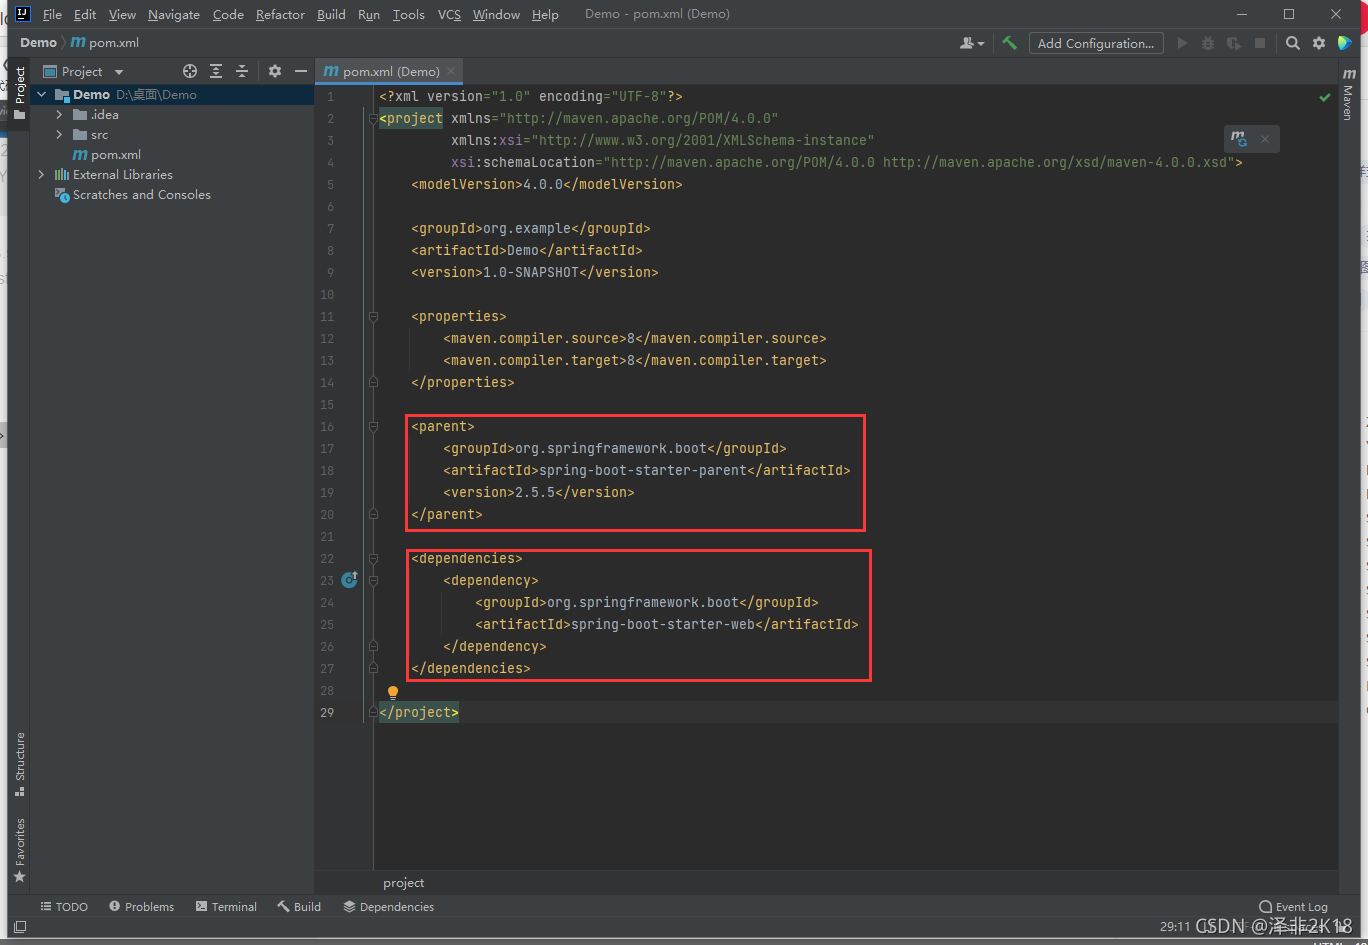1368x945 pixels.
Task: Open Project panel options gear
Action: coord(275,71)
